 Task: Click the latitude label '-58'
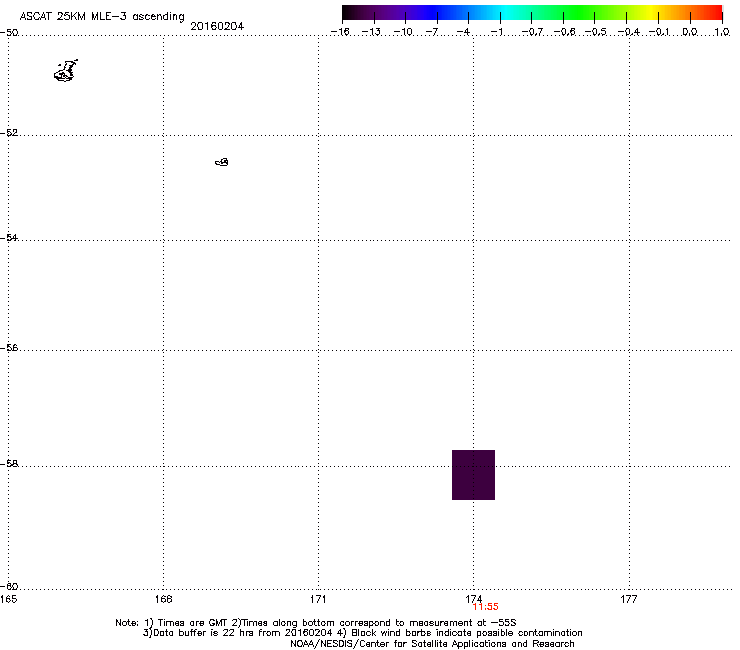click(9, 464)
